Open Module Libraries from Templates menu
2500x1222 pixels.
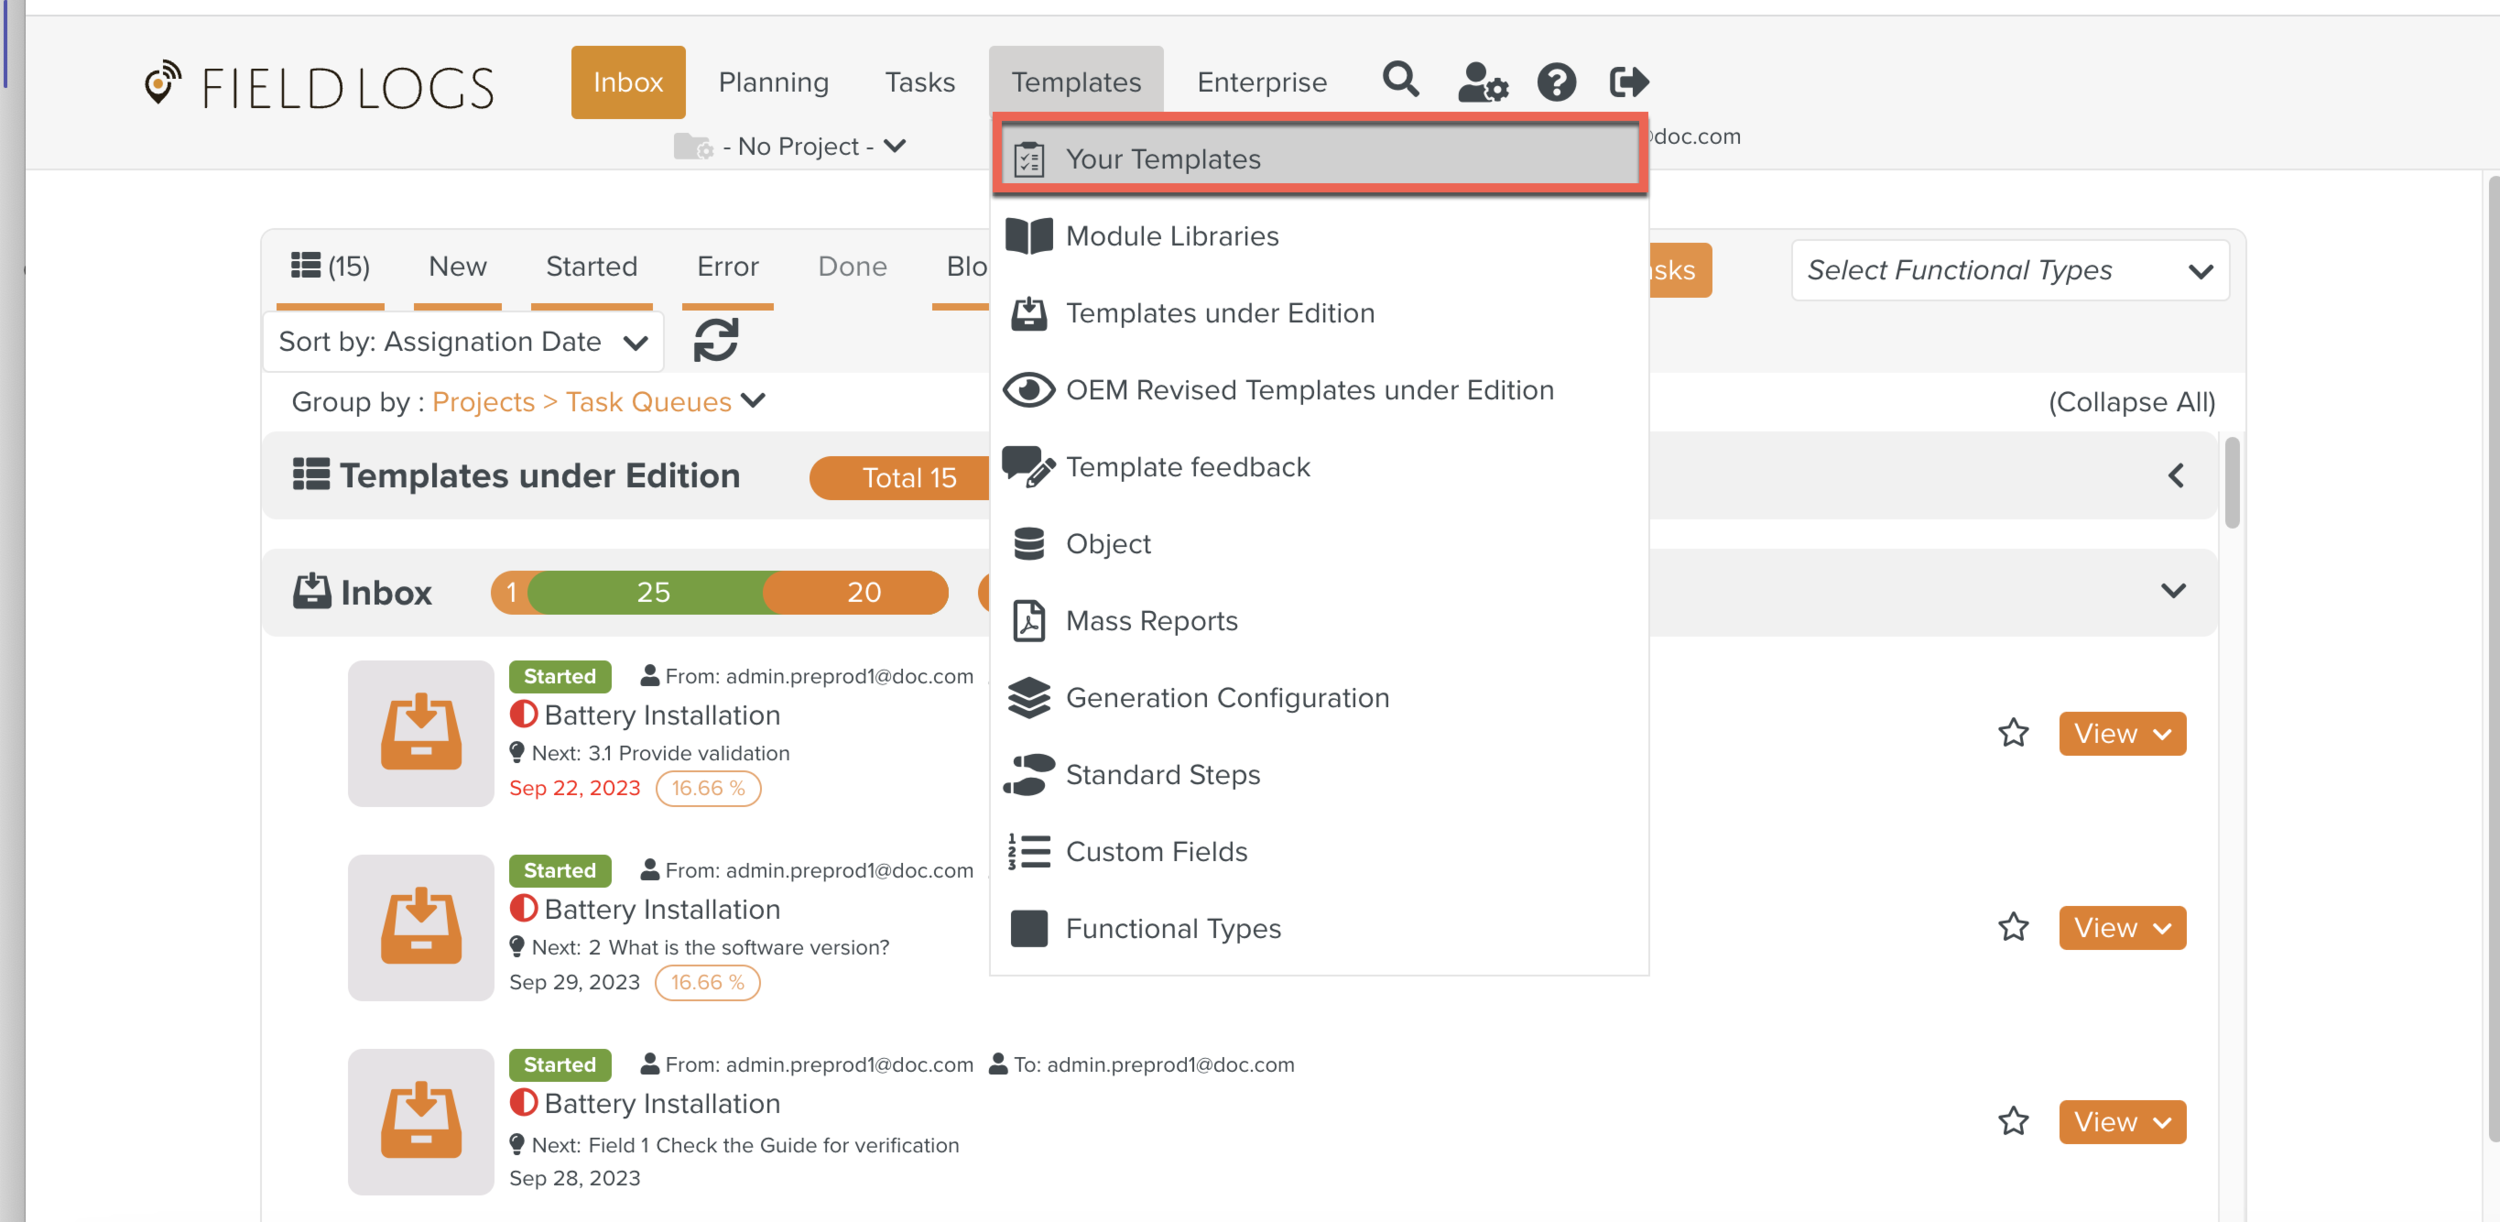1172,236
